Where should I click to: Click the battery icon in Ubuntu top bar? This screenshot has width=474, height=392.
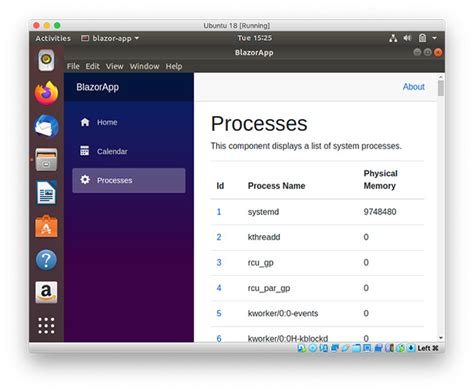point(422,38)
